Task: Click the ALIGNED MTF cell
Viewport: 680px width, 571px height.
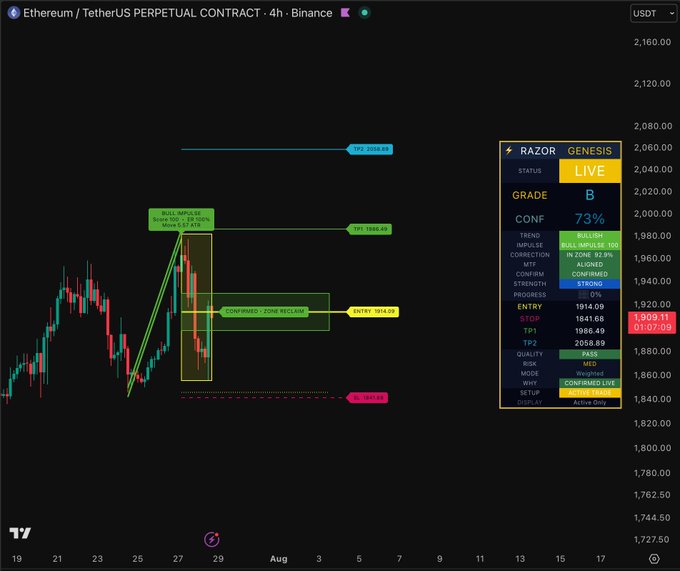Action: tap(589, 264)
